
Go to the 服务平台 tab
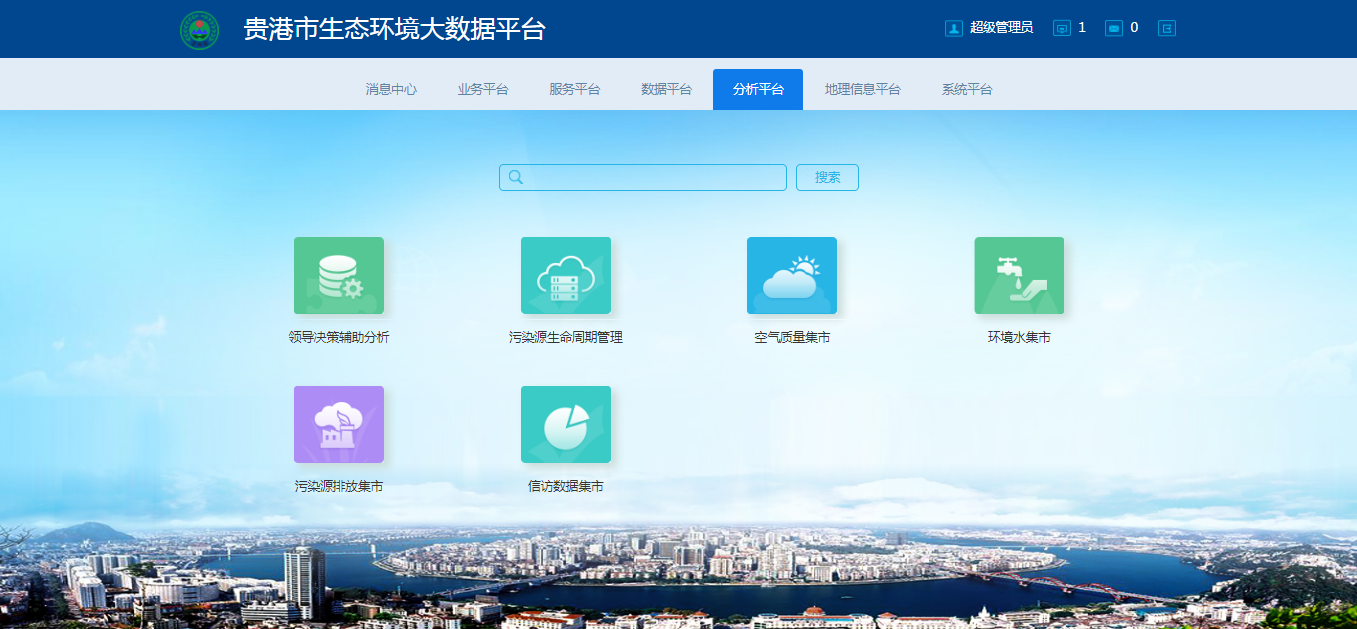574,89
